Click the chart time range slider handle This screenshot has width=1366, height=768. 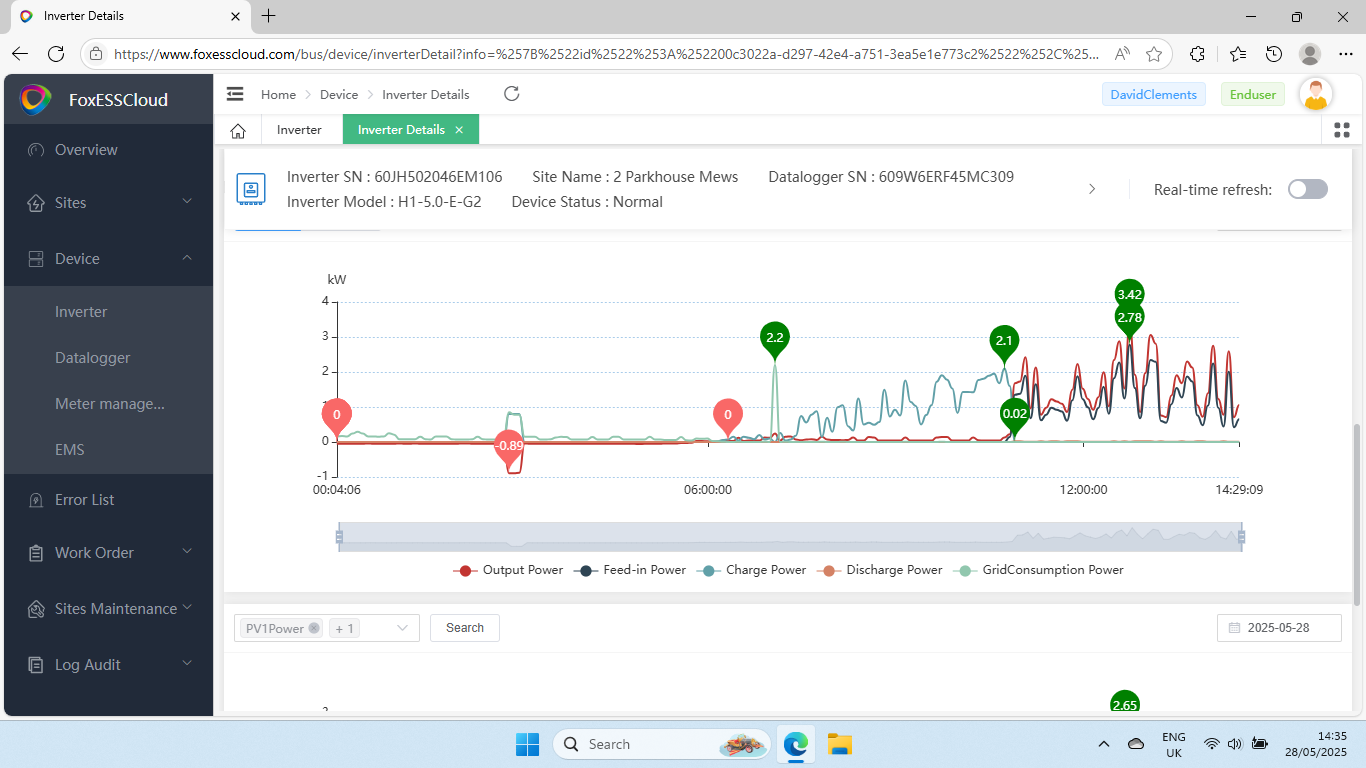pos(340,537)
